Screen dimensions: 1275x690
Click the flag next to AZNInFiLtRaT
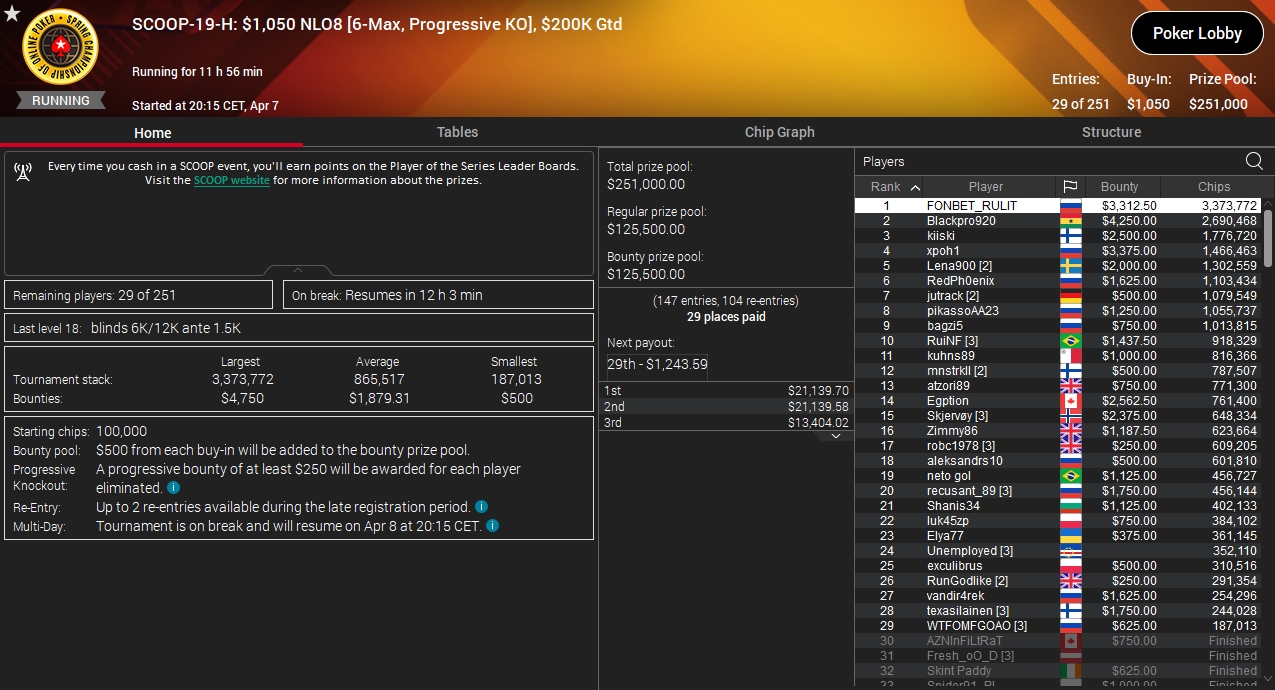pyautogui.click(x=1070, y=641)
